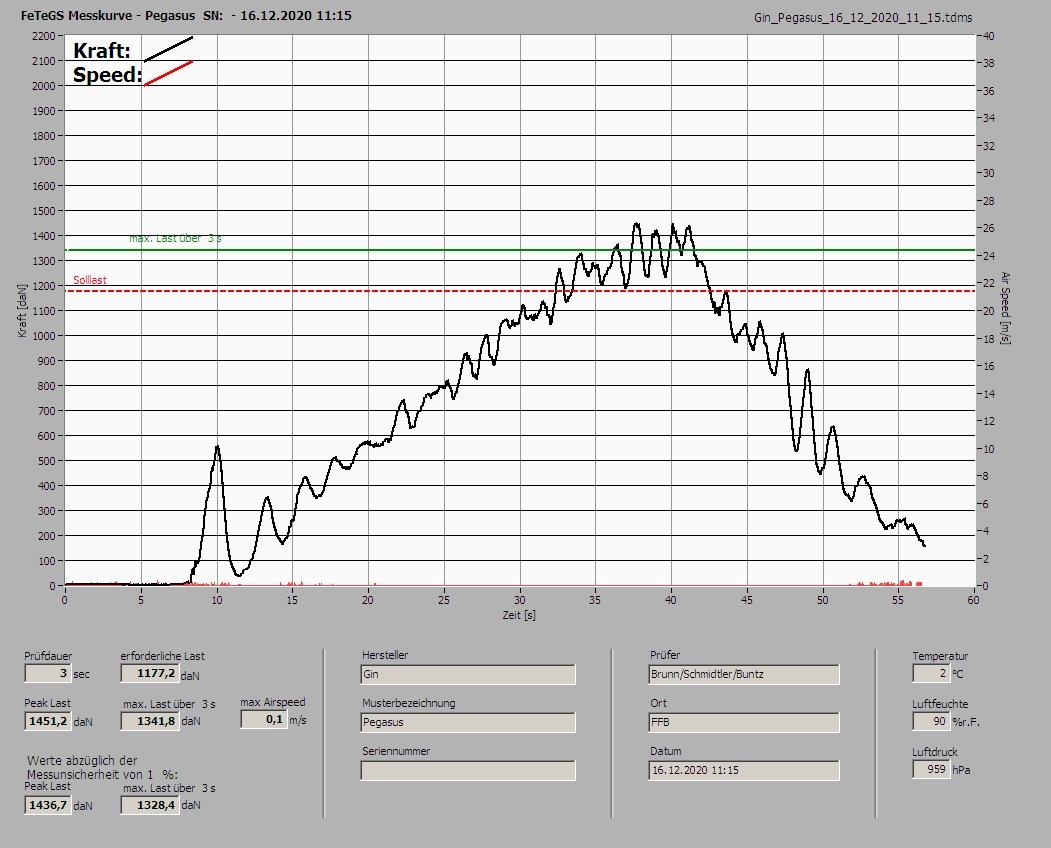Click the Musterbezeichnung label

tap(409, 703)
